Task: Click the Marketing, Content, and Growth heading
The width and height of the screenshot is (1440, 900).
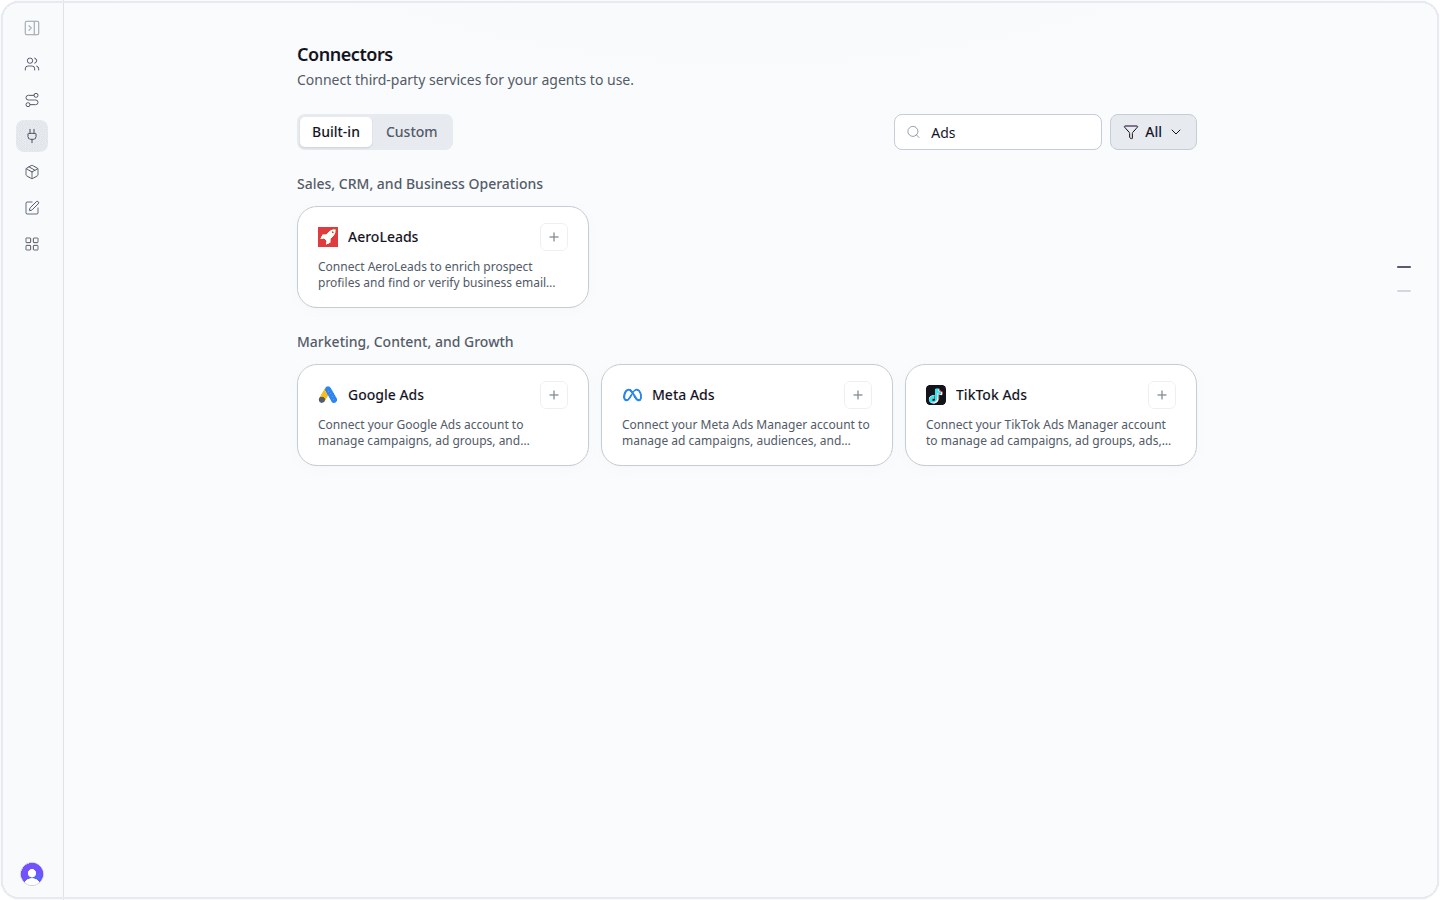Action: (405, 342)
